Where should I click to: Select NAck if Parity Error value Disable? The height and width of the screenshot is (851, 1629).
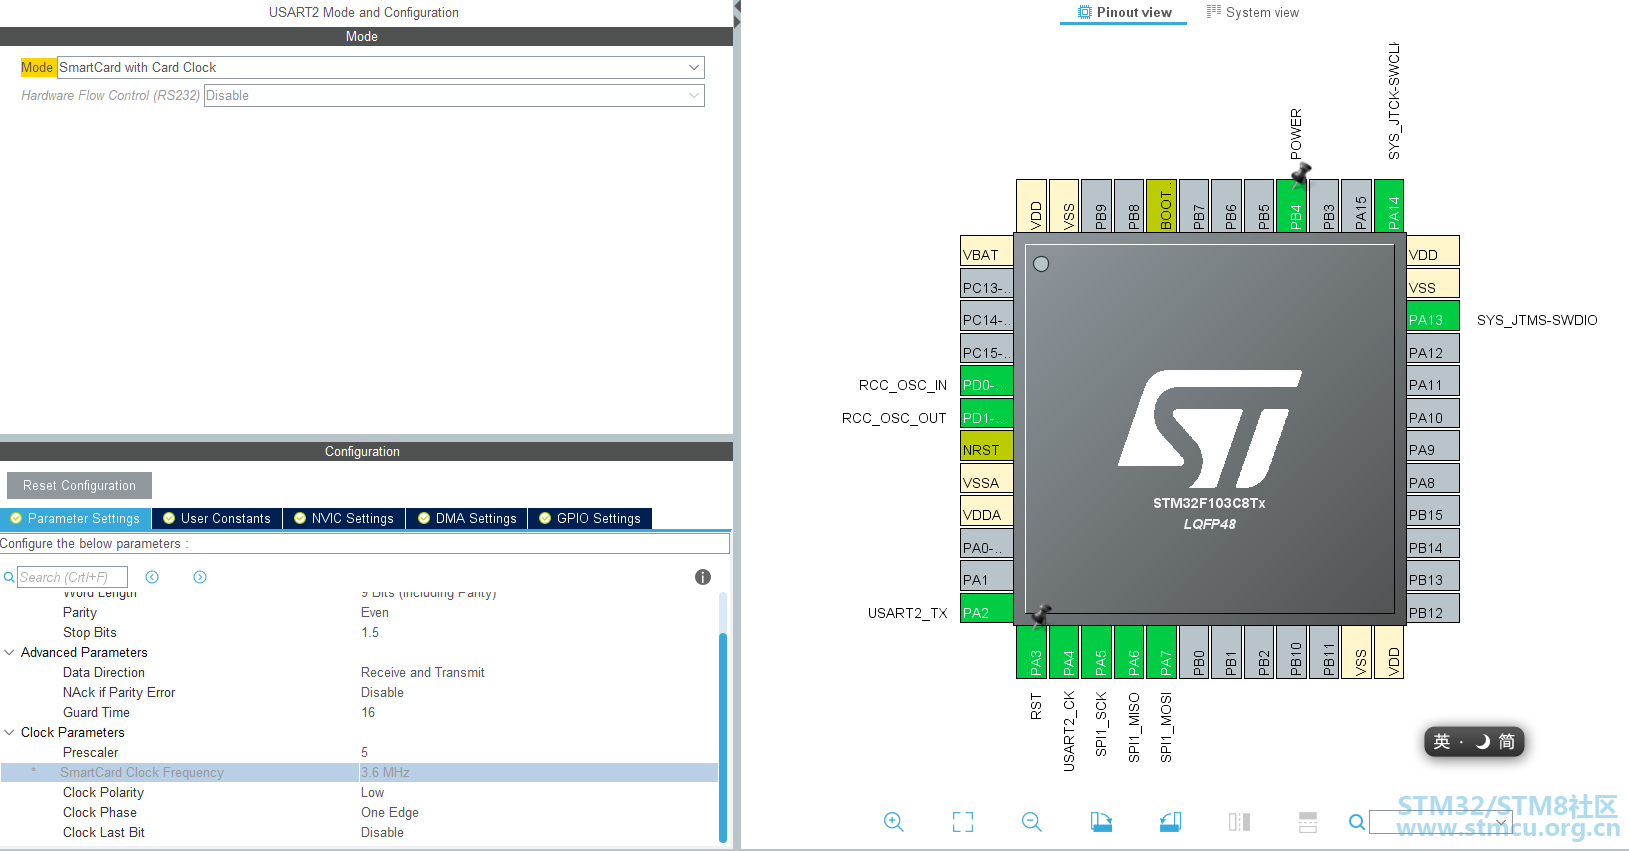[x=382, y=692]
